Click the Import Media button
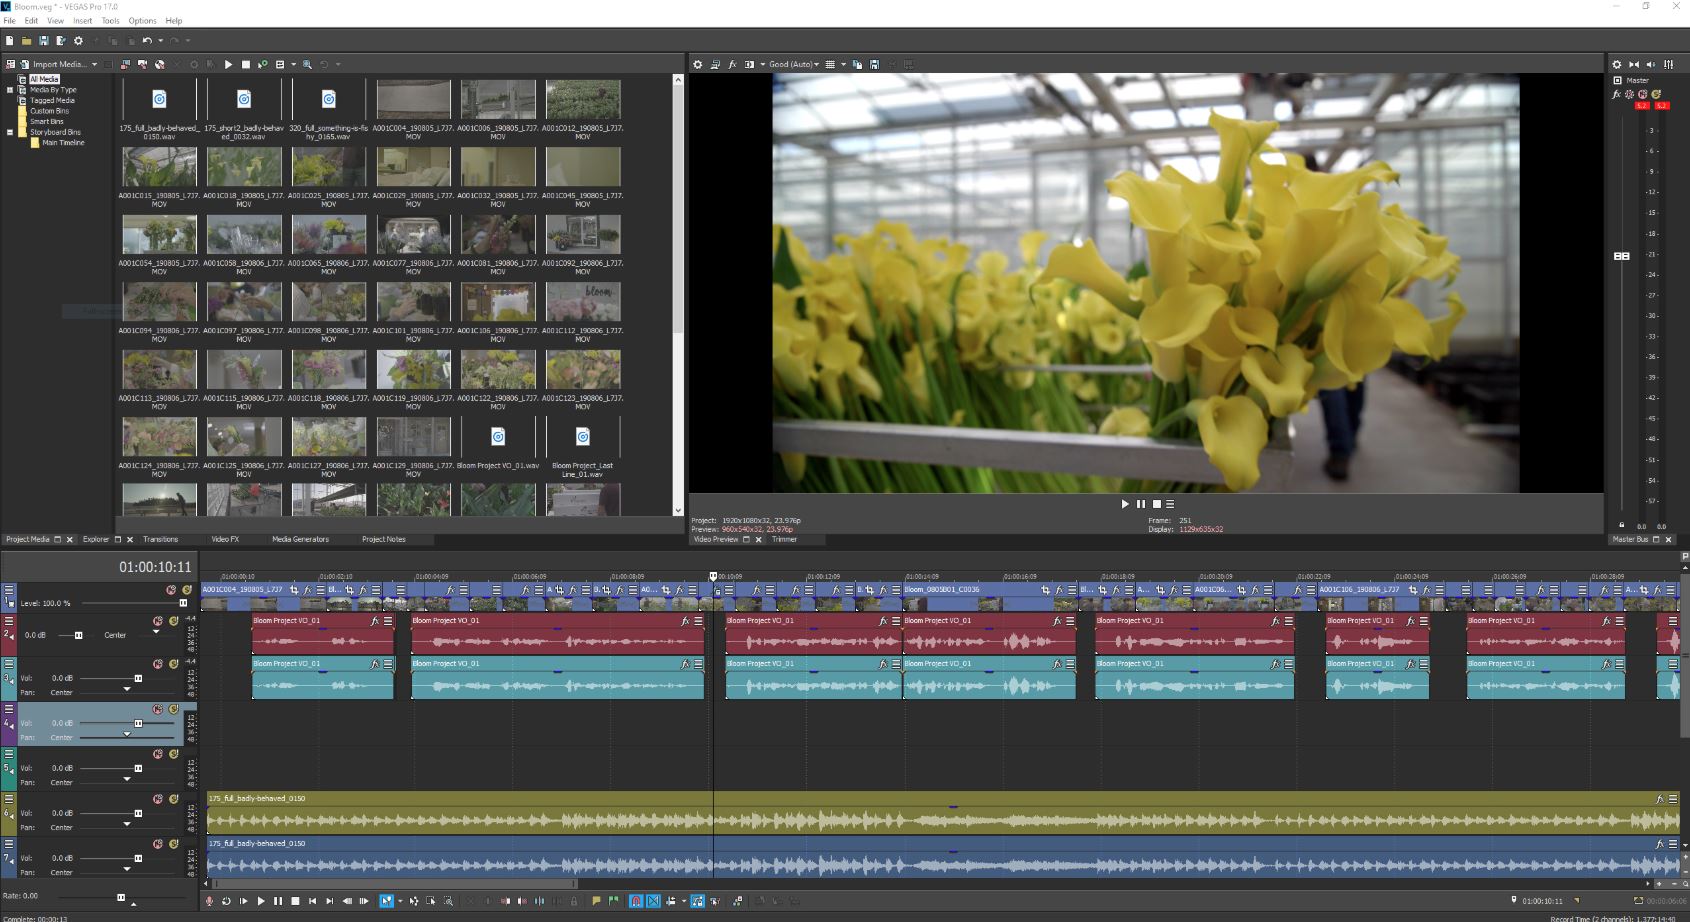The width and height of the screenshot is (1690, 922). click(55, 63)
